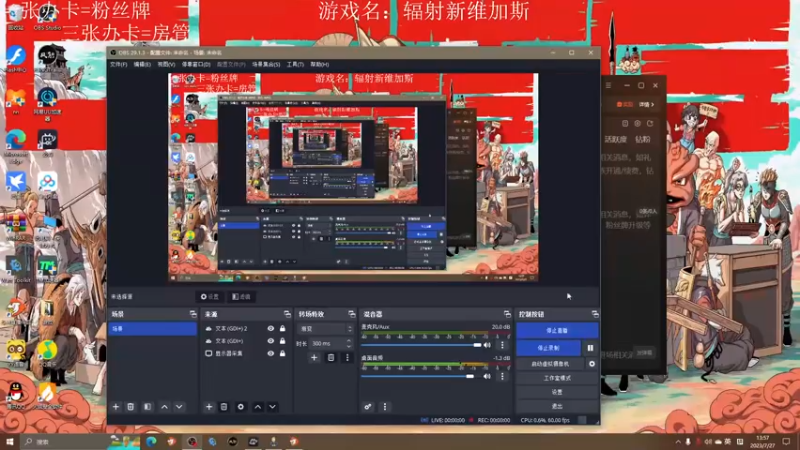
Task: Open the transition type dropdown 渐变
Action: [x=324, y=329]
